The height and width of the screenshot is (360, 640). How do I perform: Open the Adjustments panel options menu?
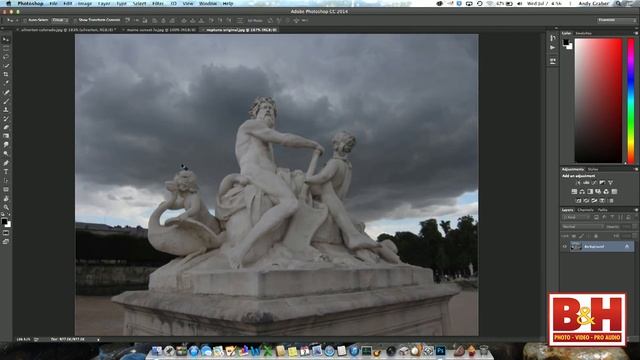pyautogui.click(x=636, y=169)
